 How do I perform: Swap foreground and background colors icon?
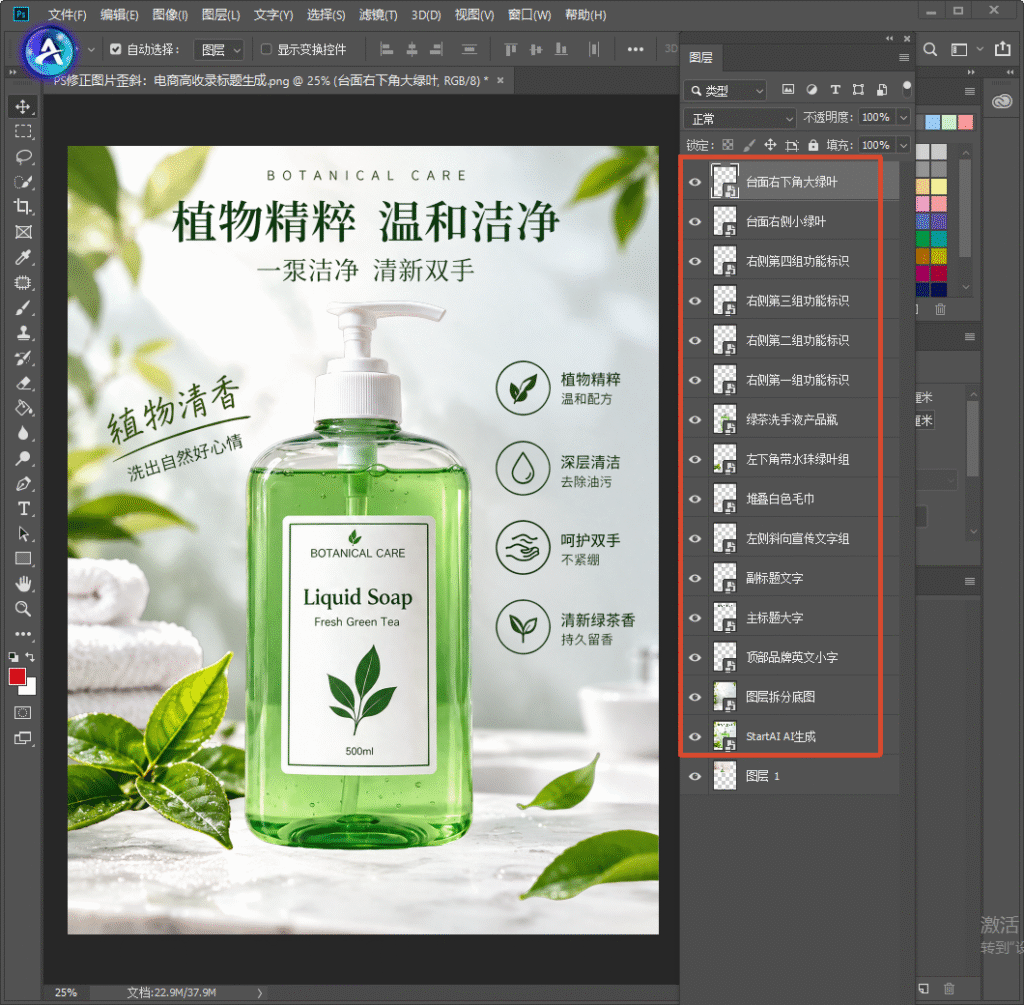tap(30, 656)
